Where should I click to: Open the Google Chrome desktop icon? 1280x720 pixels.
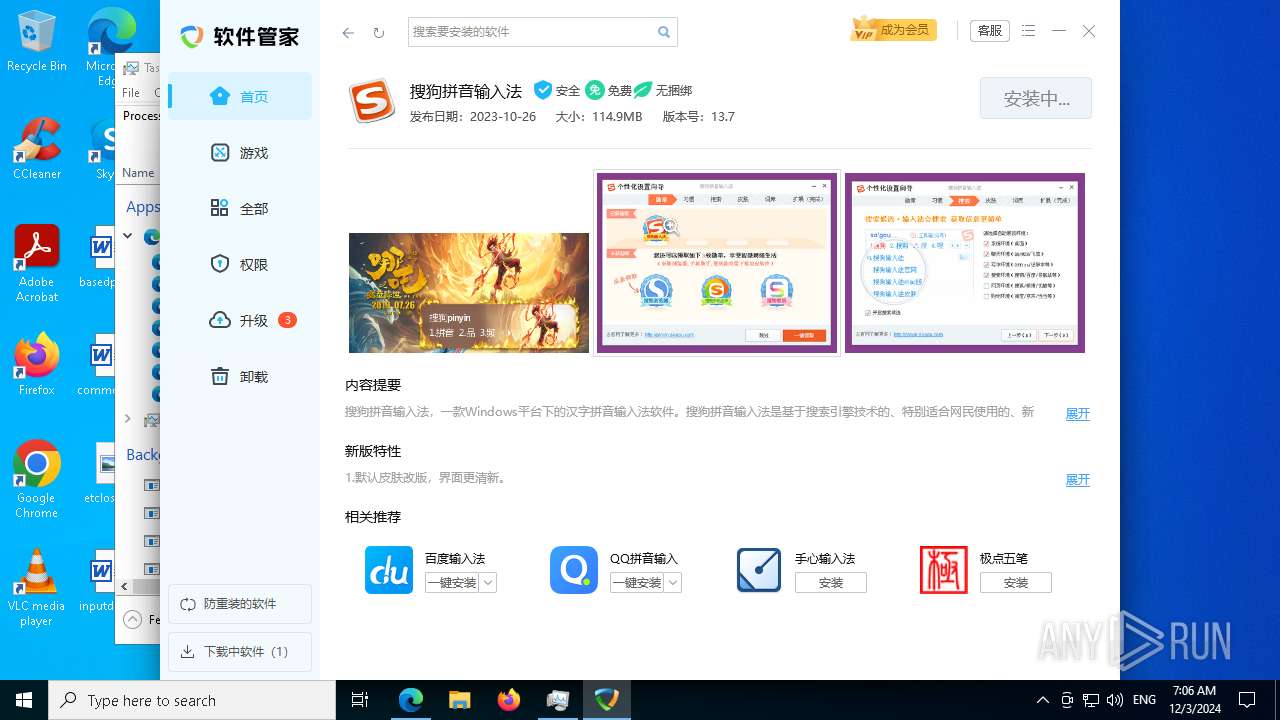tap(36, 480)
